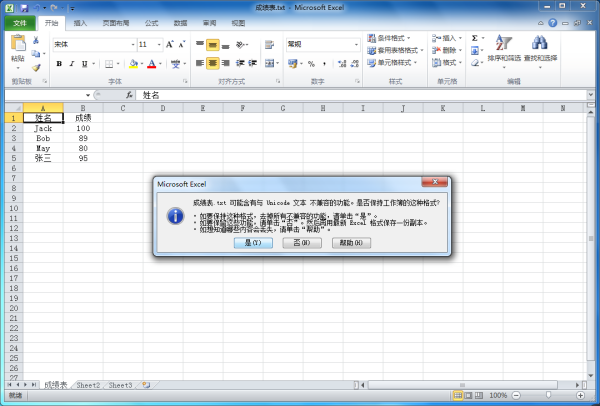Toggle Italic formatting
The image size is (600, 406).
72,64
